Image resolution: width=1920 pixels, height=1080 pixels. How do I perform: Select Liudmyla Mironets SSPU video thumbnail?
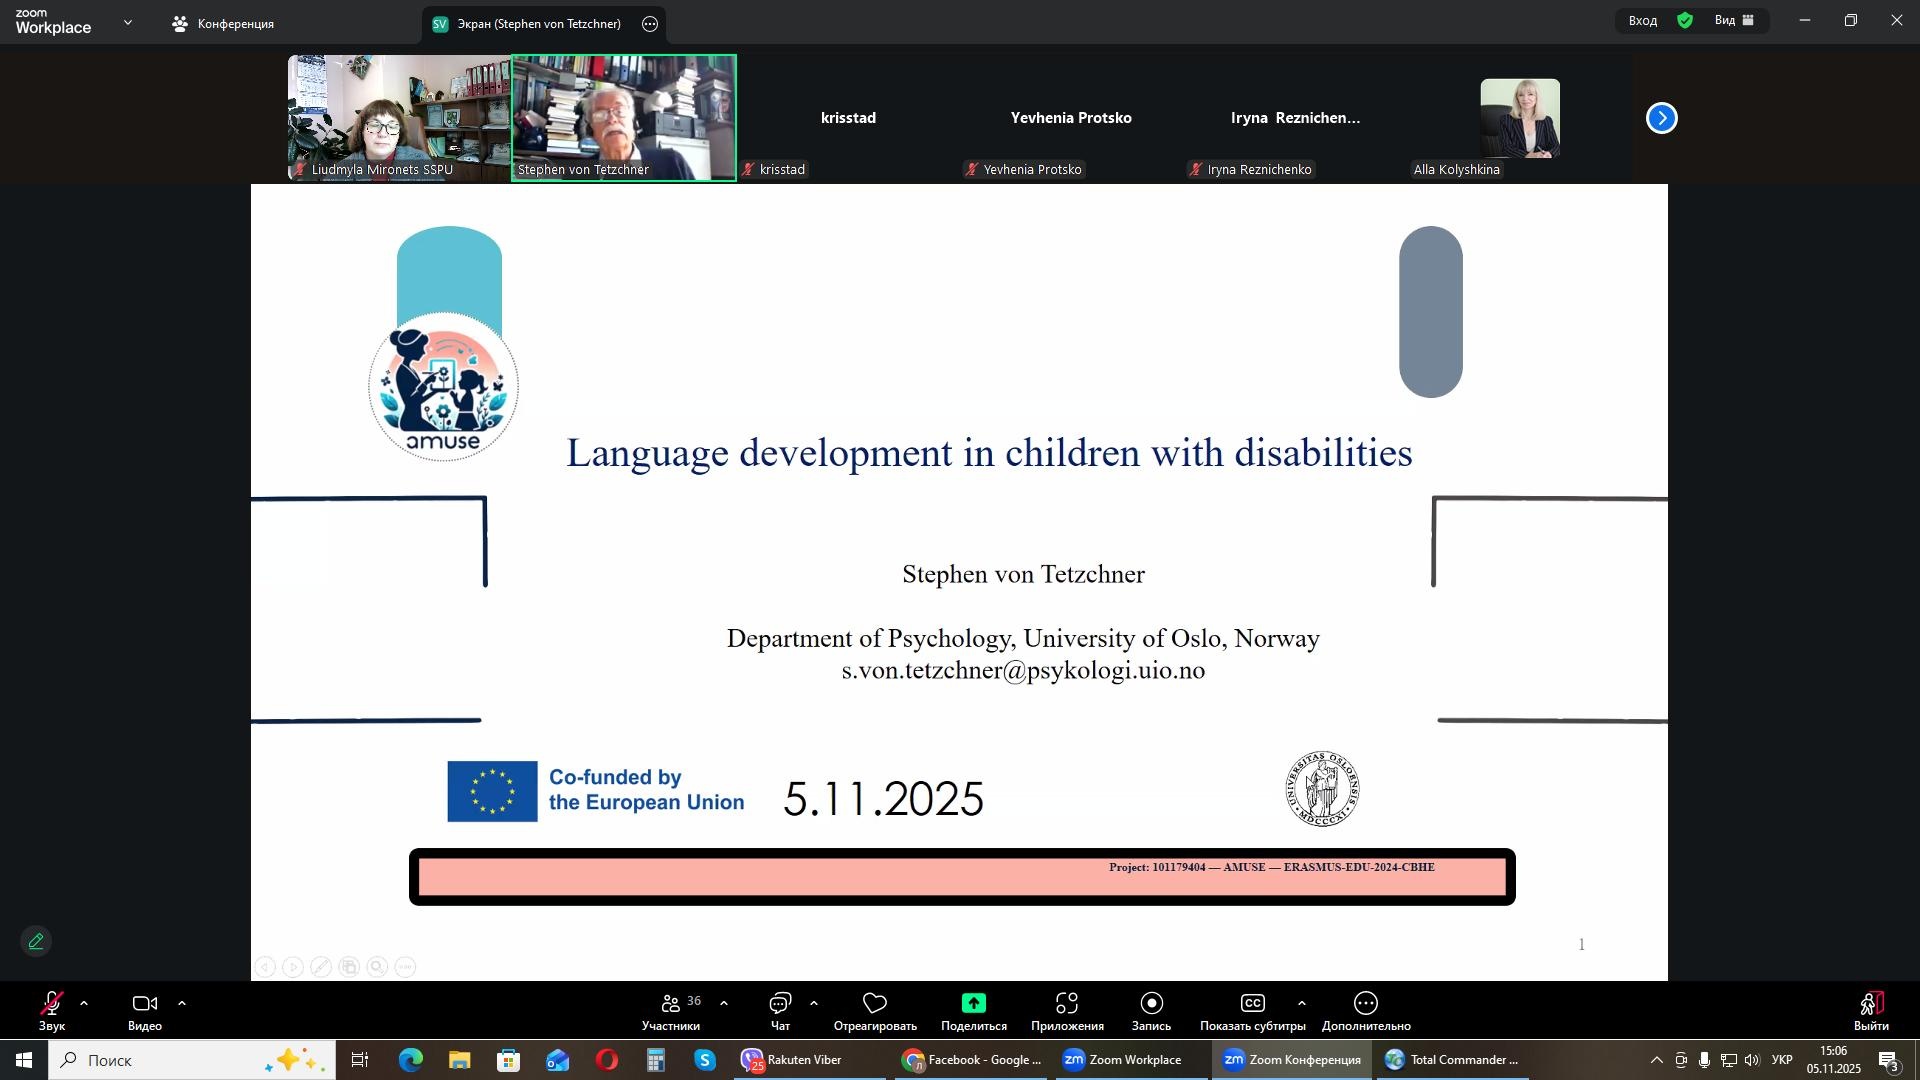click(x=399, y=117)
